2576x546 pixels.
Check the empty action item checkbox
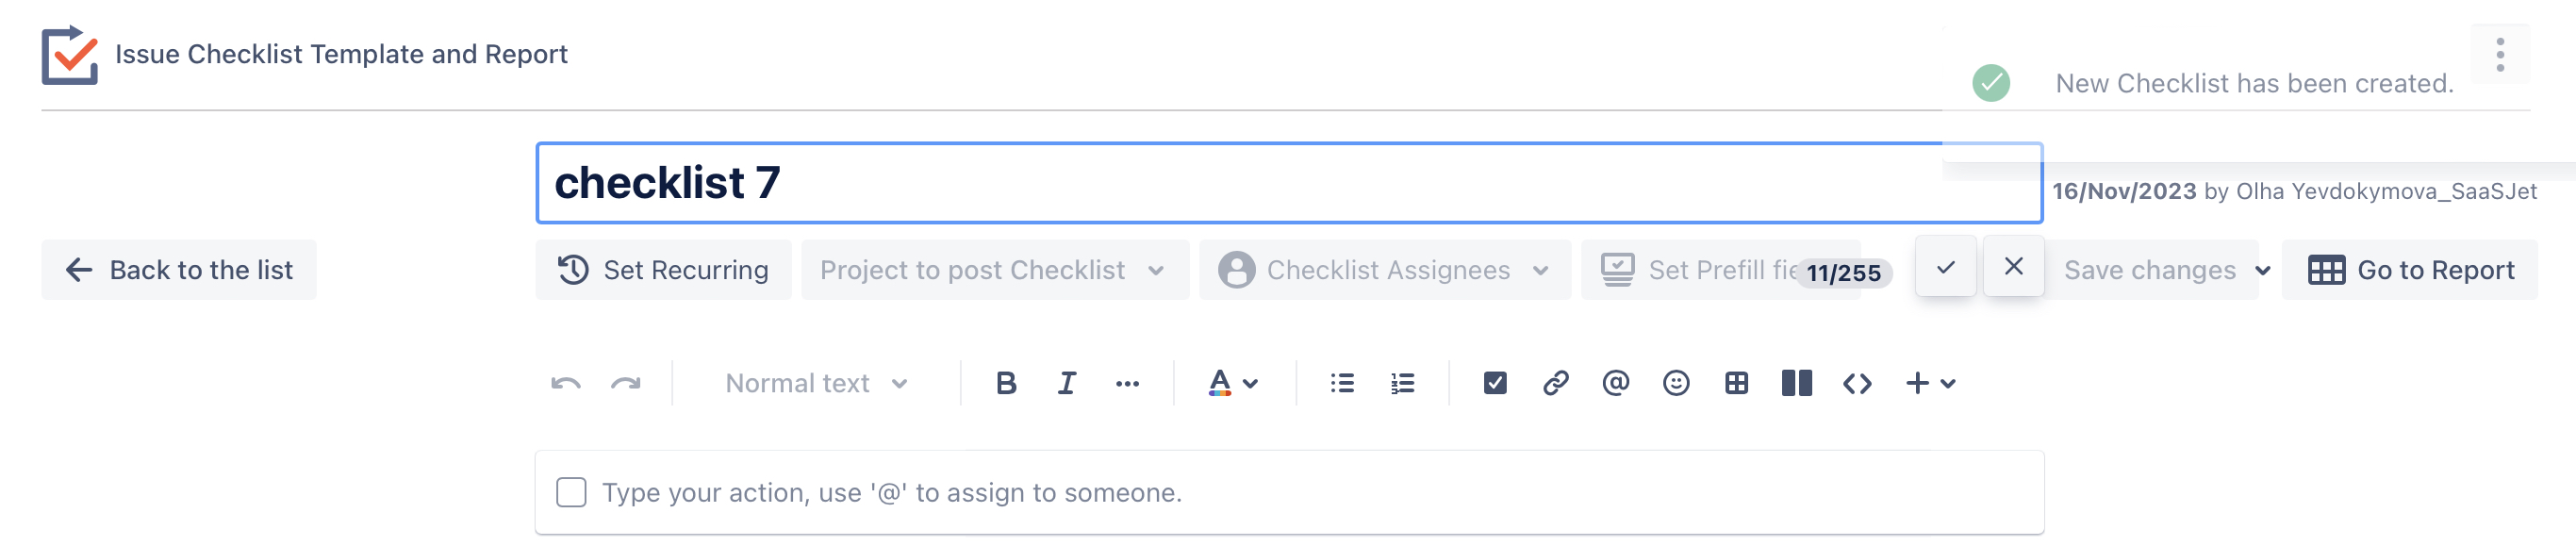[x=571, y=493]
